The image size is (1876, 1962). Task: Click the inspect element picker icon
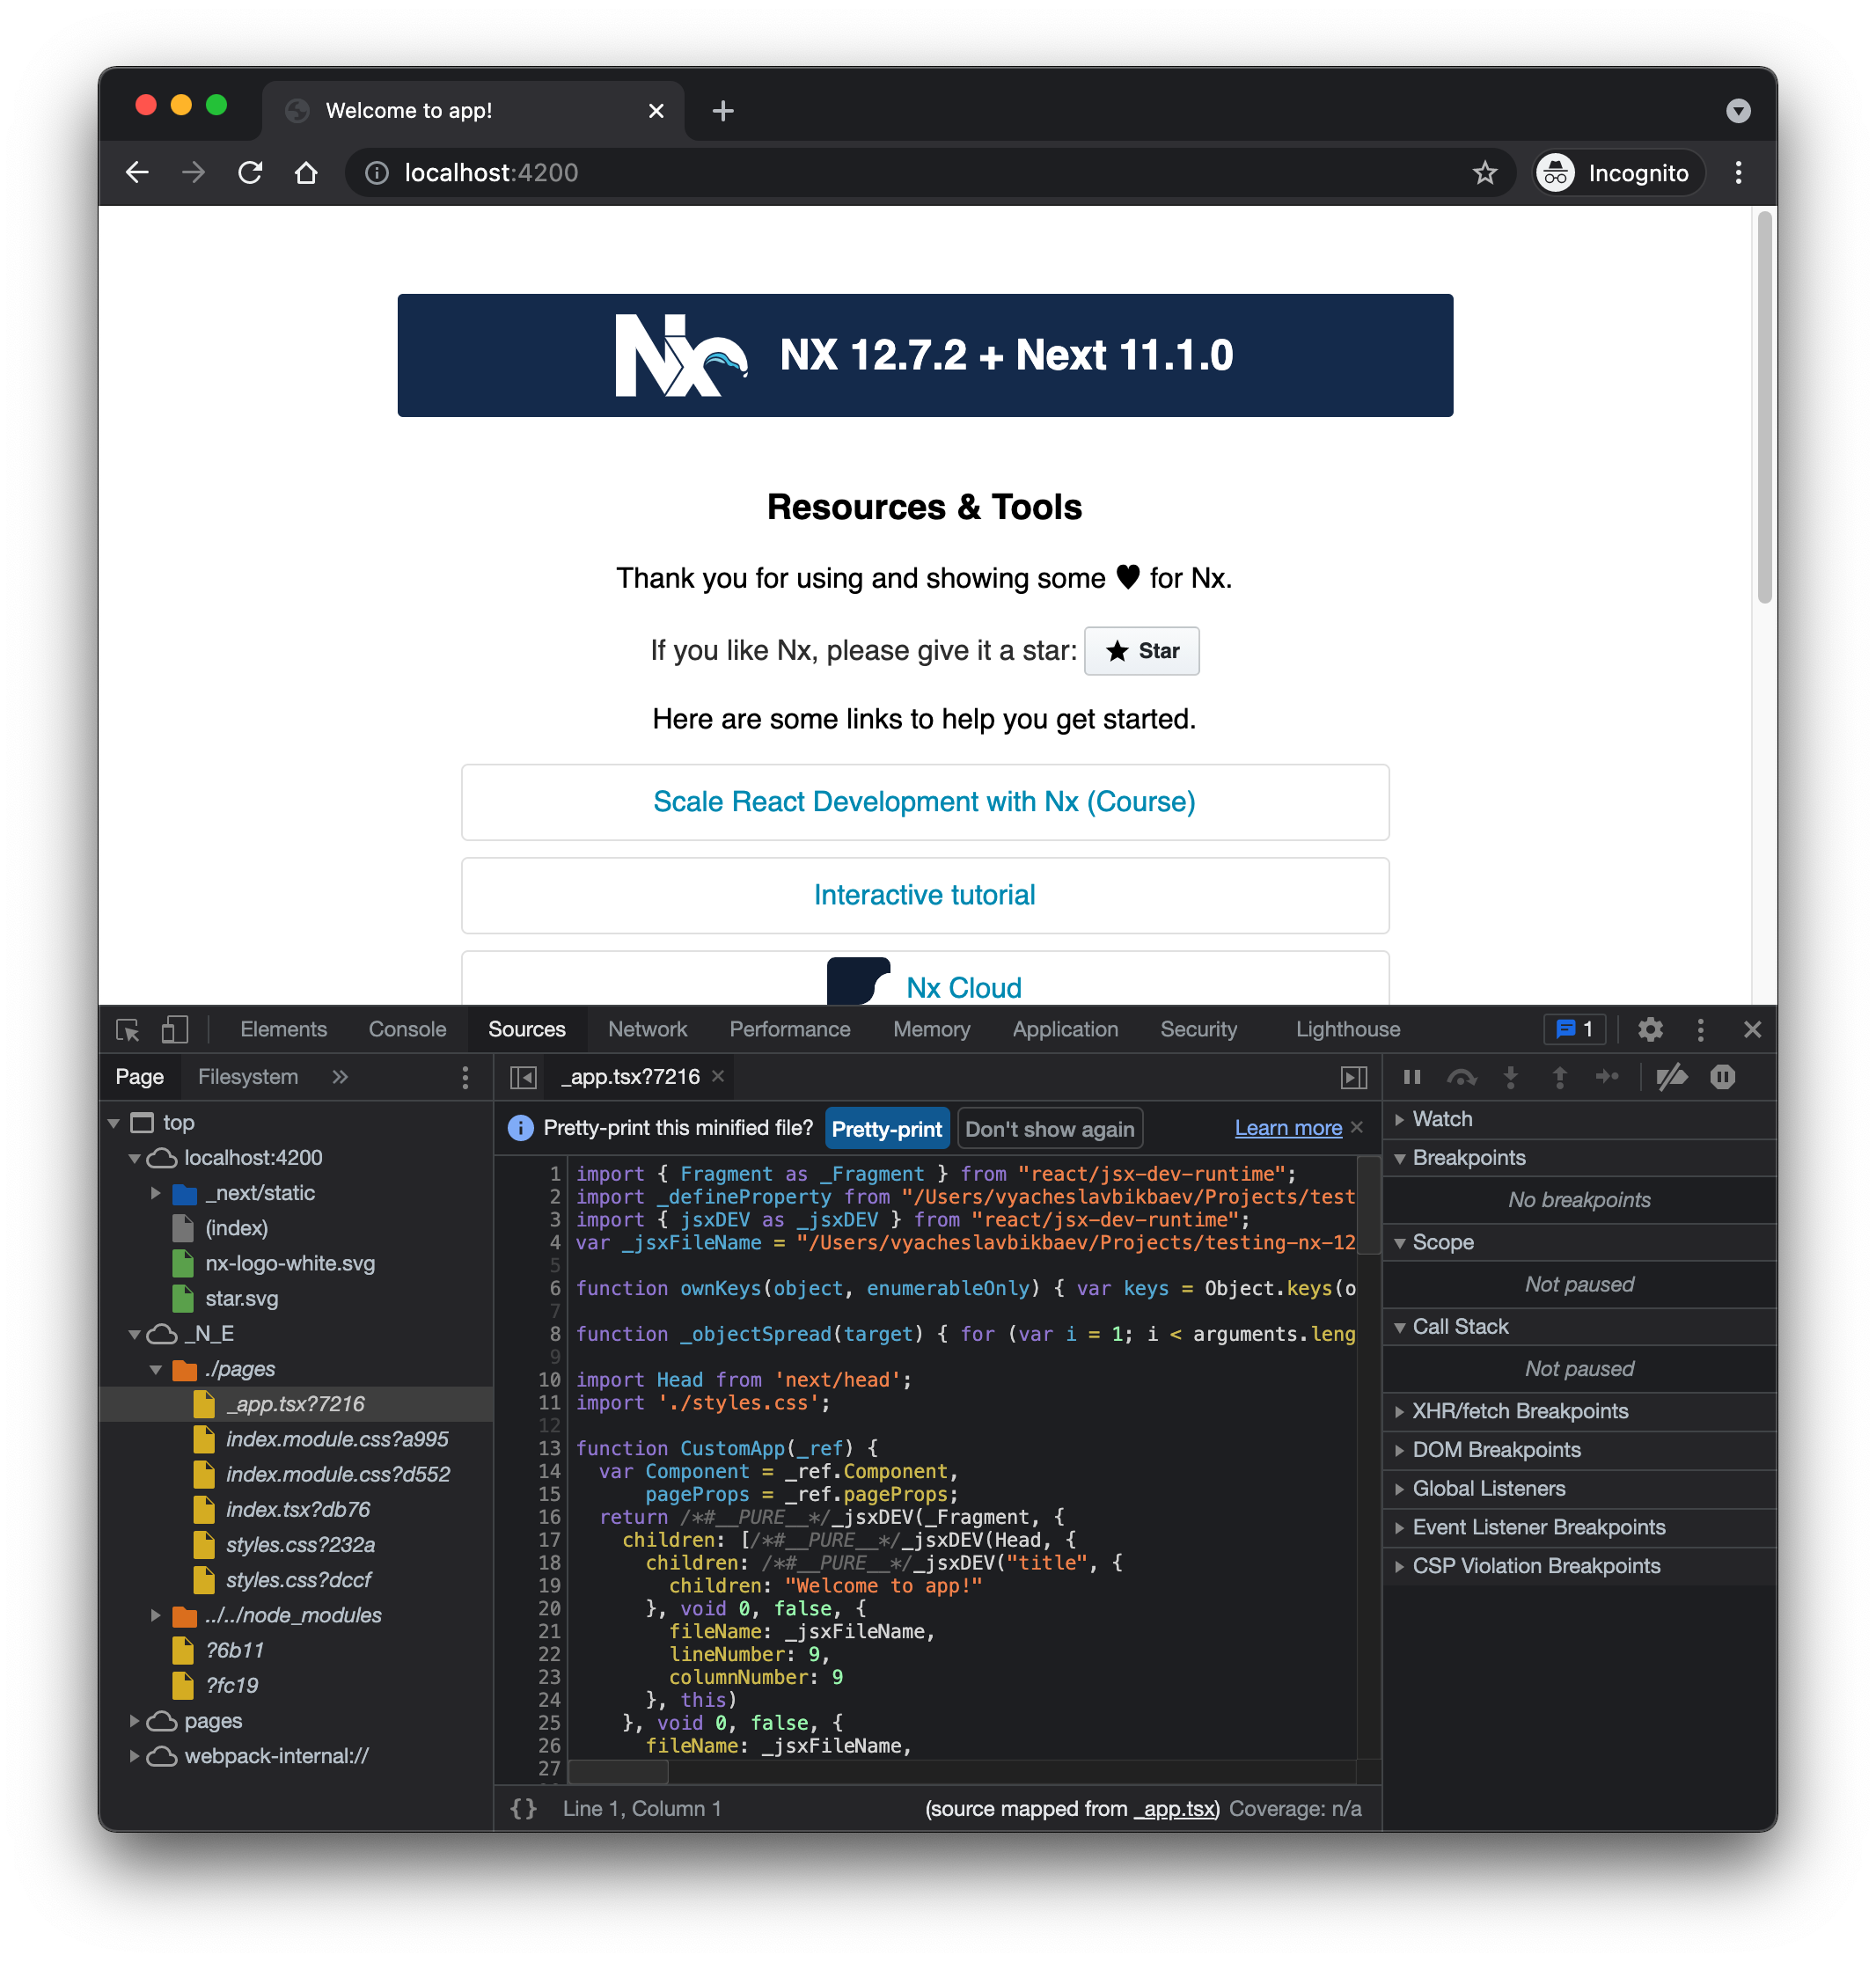coord(128,1029)
